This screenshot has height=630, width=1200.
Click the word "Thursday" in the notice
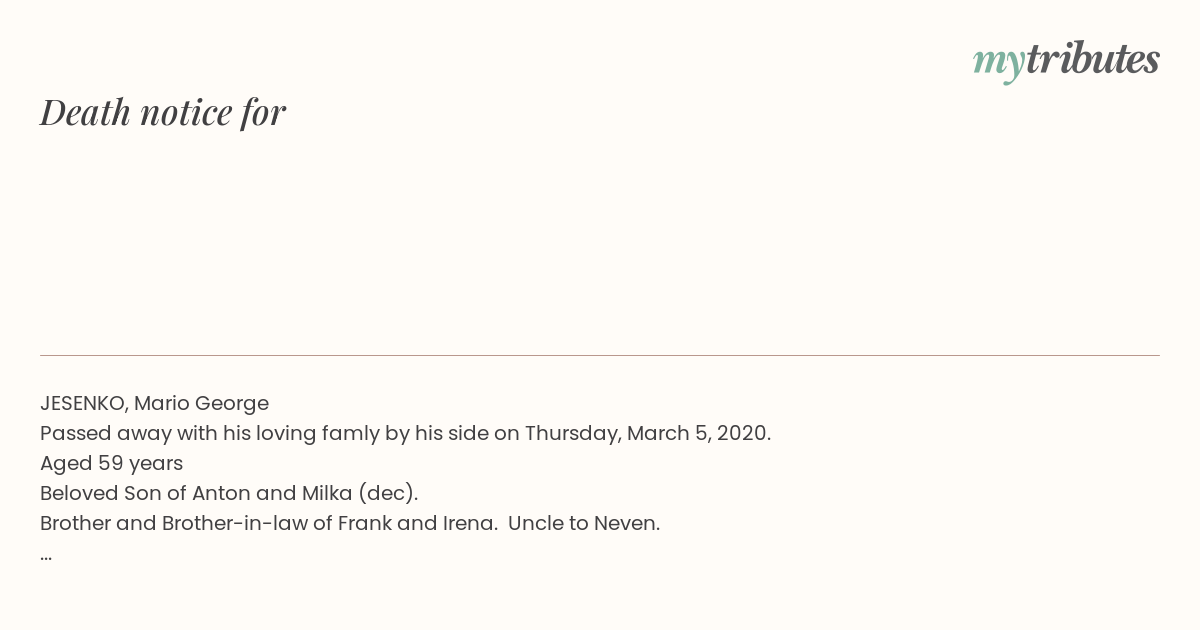point(572,433)
